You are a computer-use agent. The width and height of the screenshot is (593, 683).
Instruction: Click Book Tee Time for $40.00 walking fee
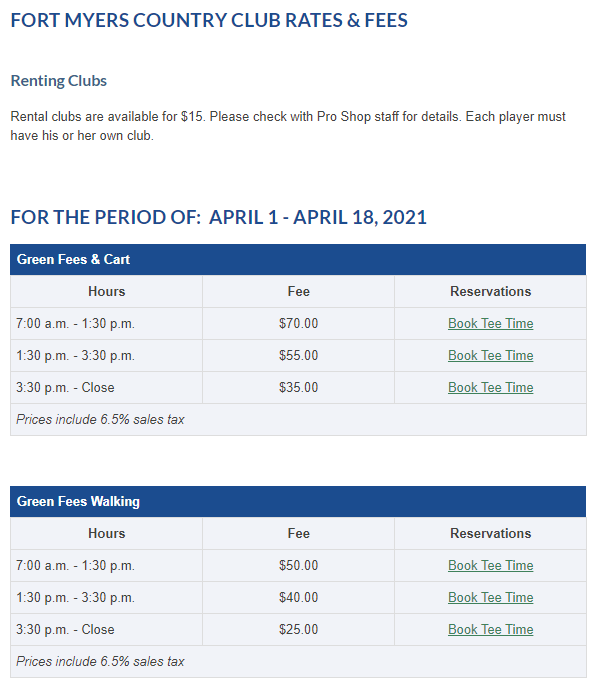click(x=490, y=598)
